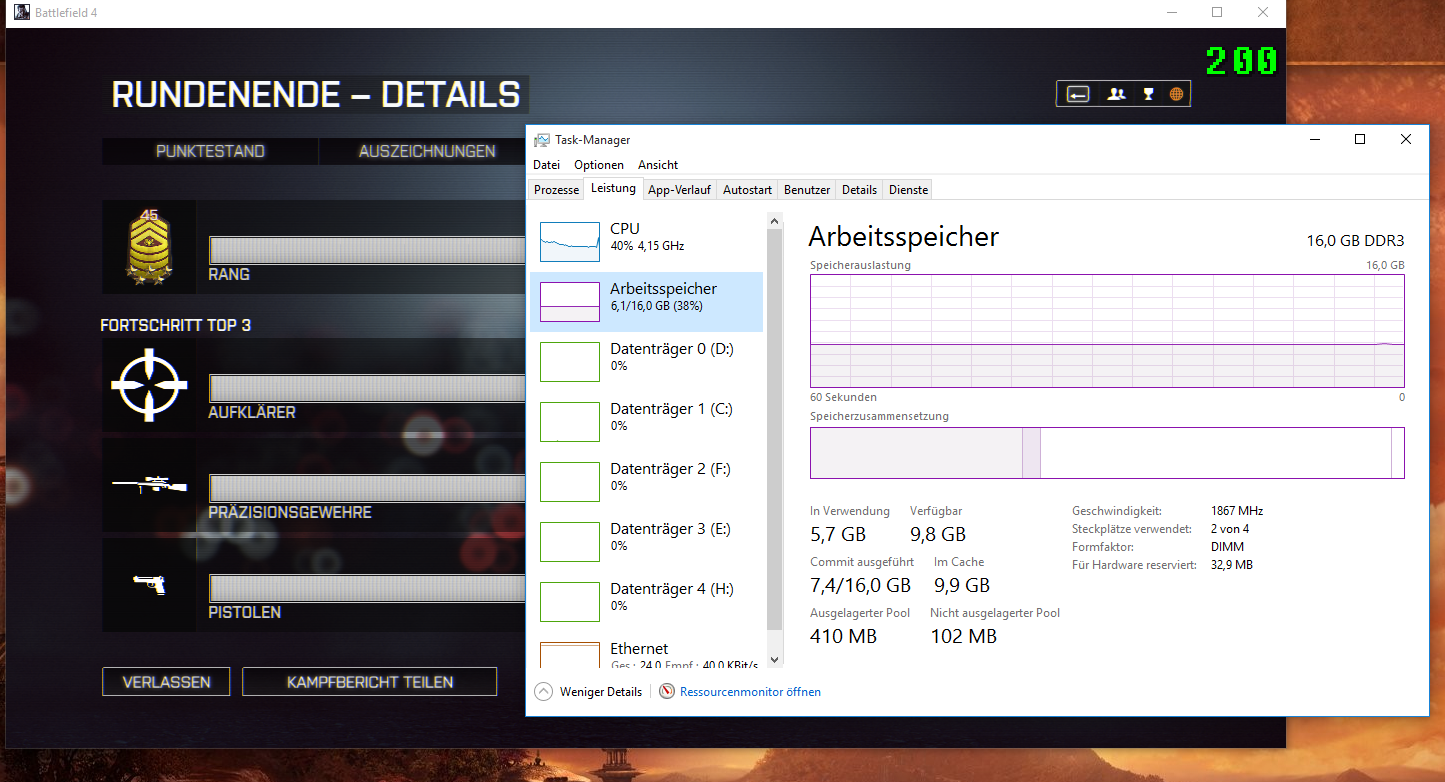Switch to the Prozesse tab

(x=556, y=190)
